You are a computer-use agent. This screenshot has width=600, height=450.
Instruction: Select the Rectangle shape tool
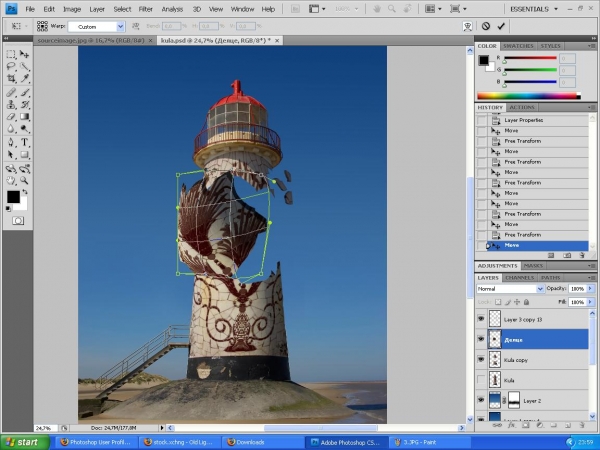[24, 155]
